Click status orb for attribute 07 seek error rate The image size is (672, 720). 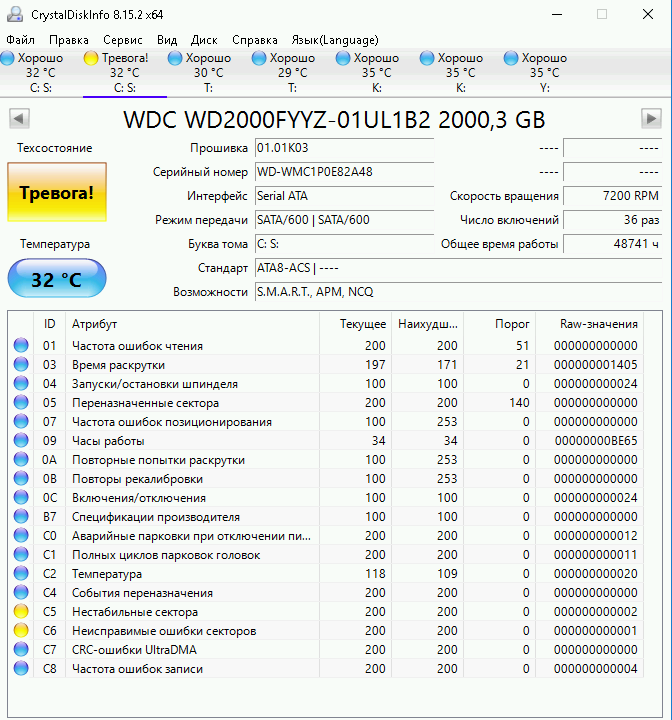21,421
